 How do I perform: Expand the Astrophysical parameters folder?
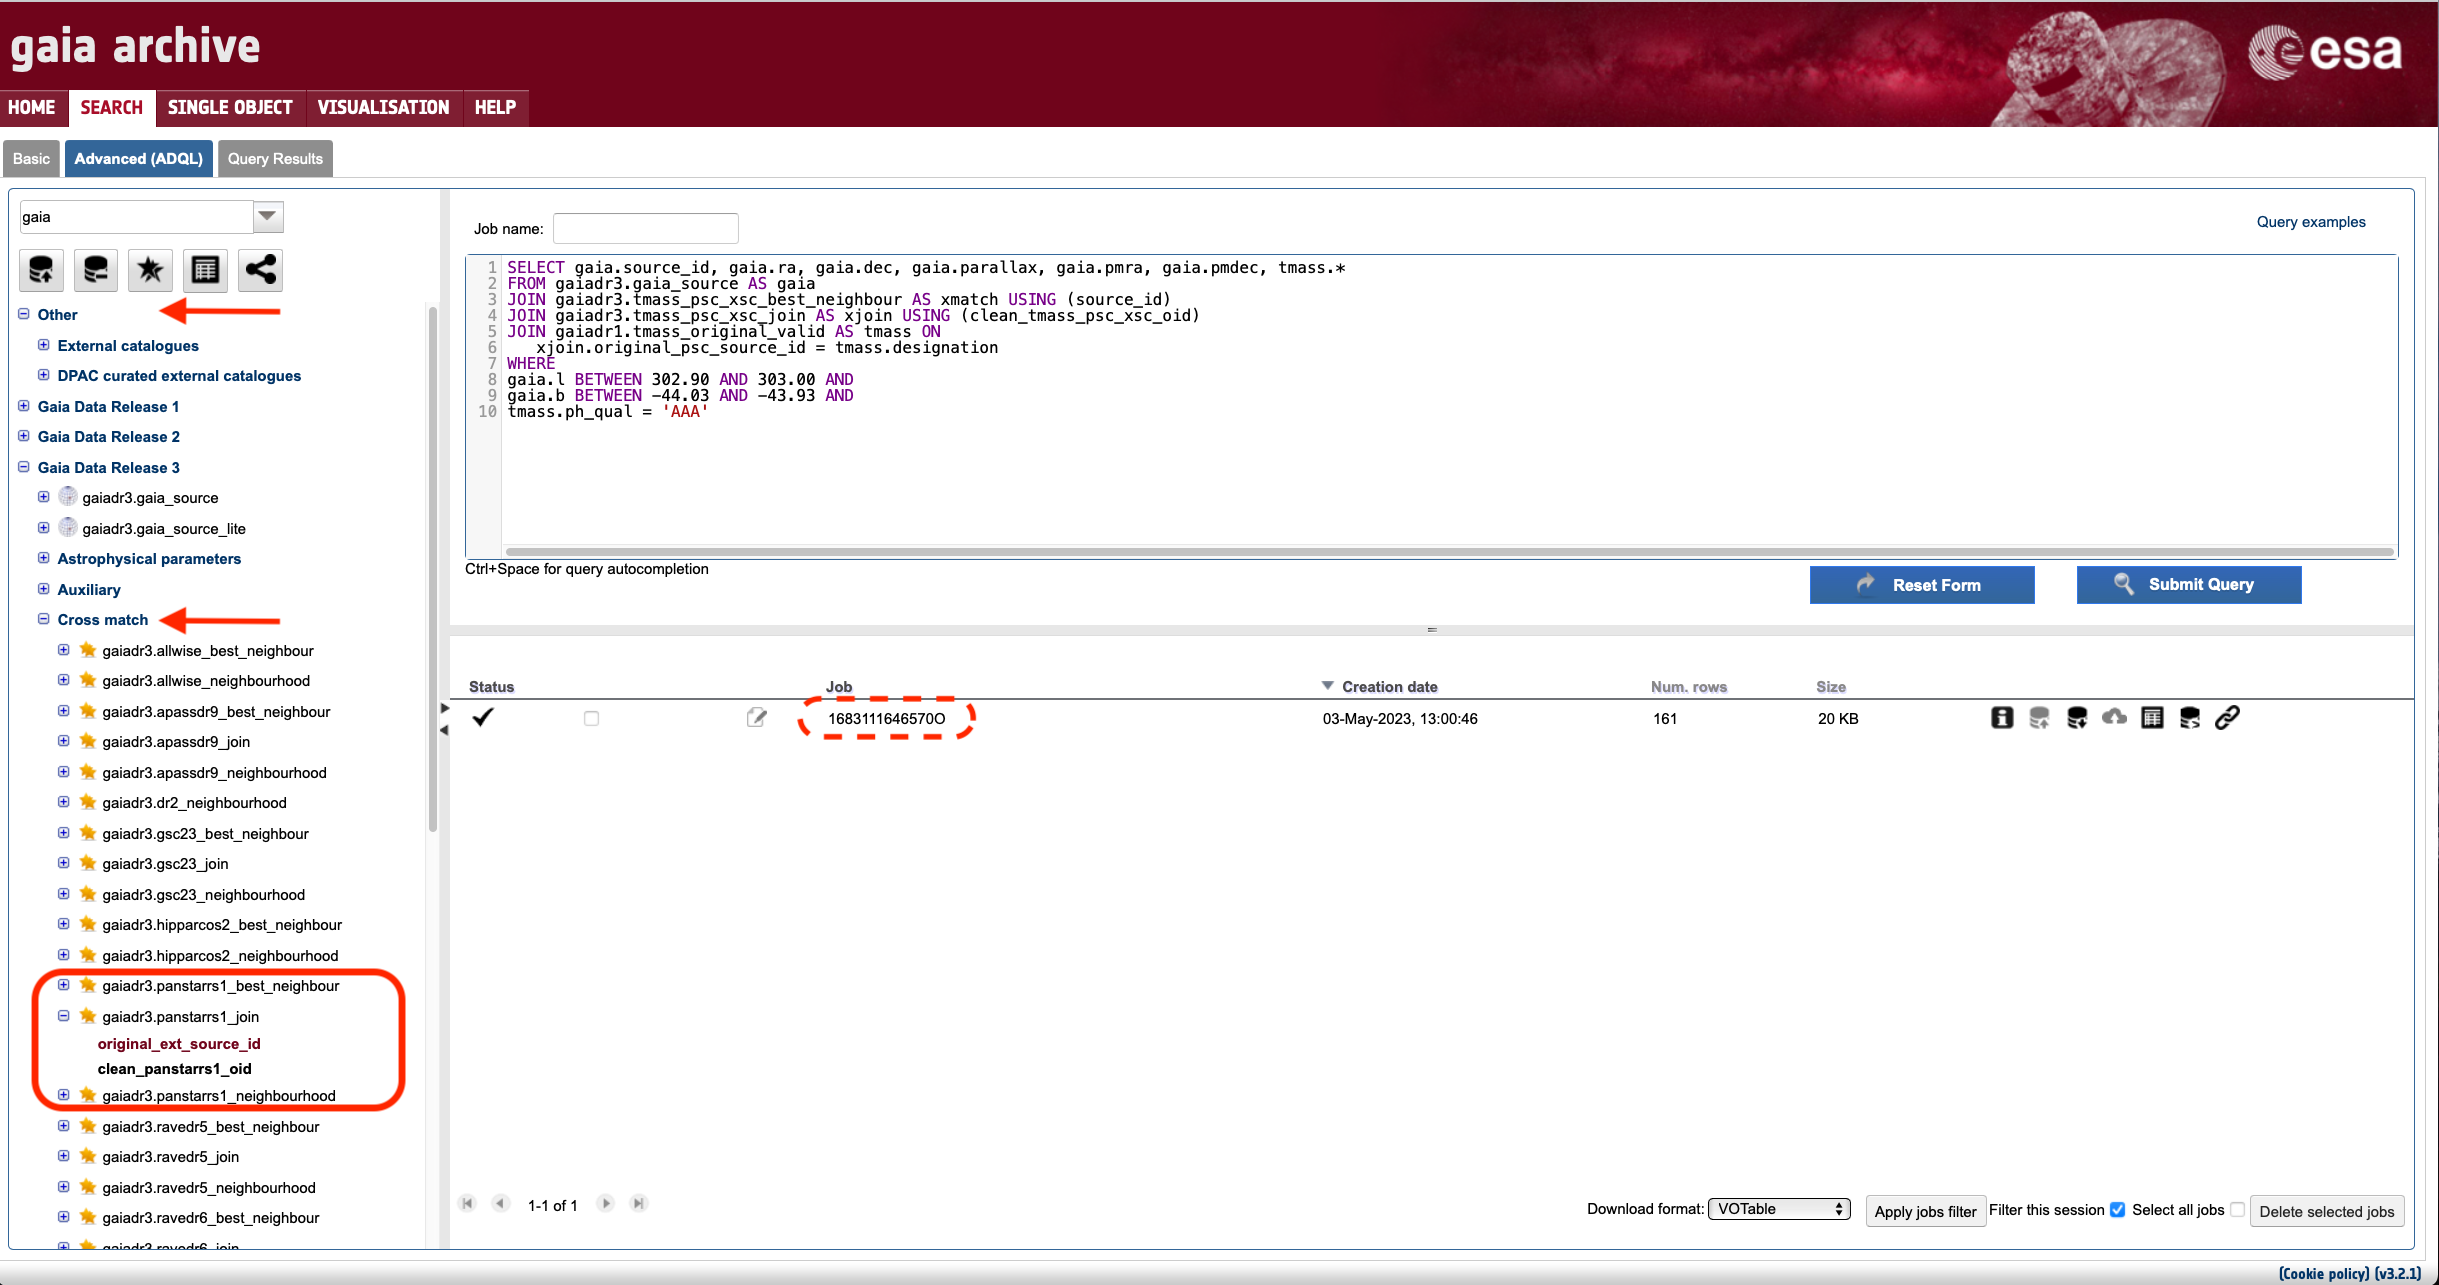pos(44,558)
